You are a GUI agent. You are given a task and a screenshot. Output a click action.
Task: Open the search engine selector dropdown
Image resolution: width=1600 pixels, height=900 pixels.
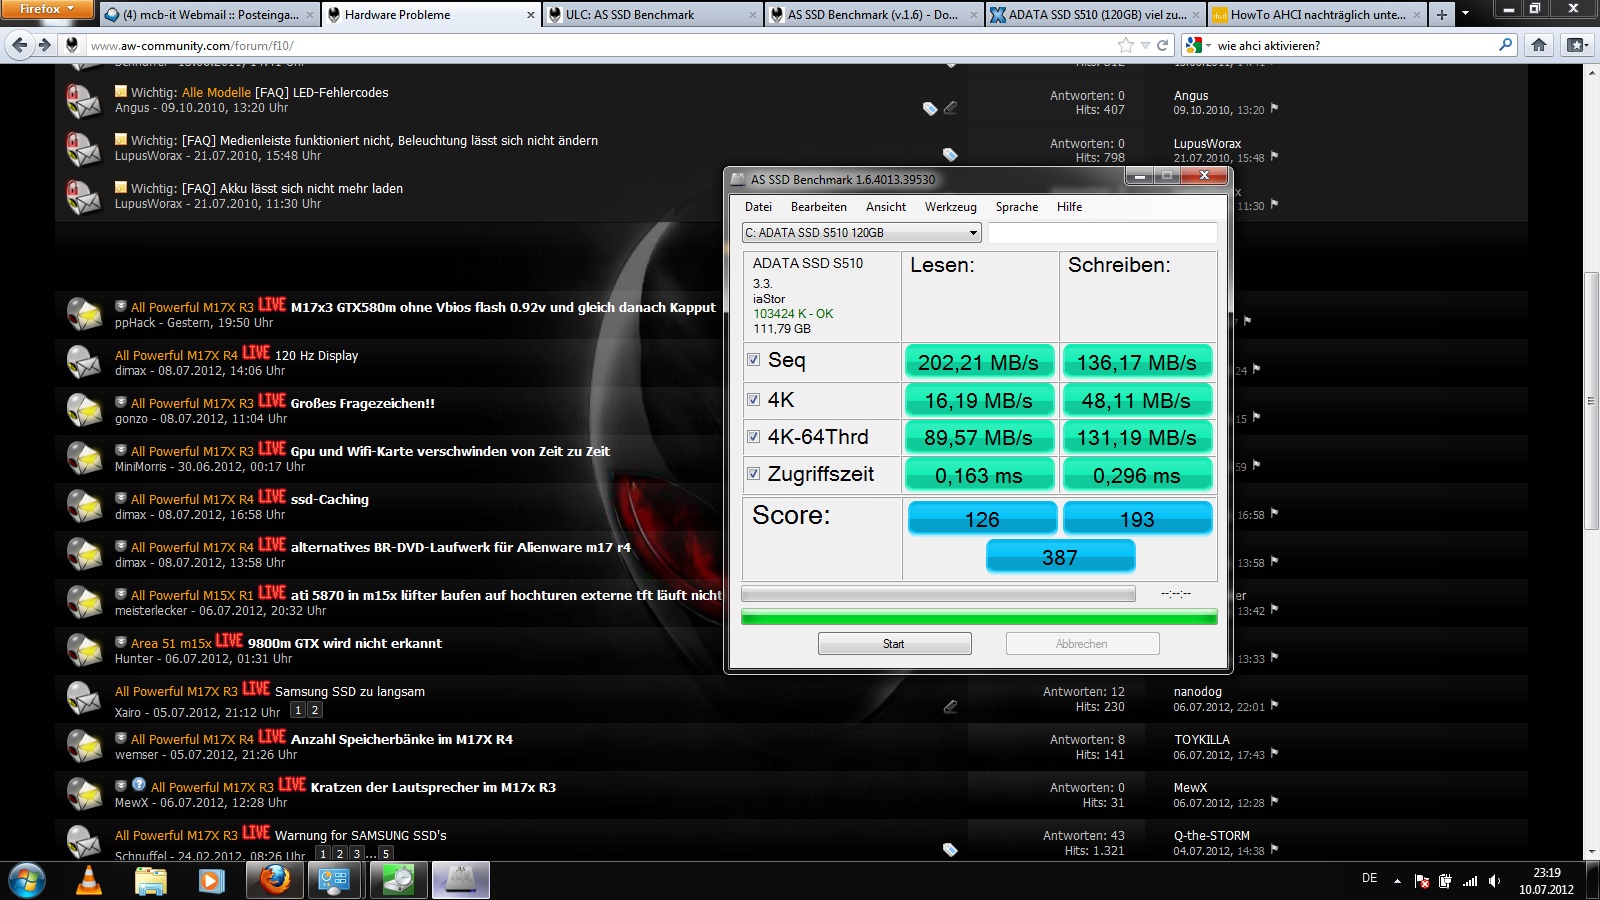click(1197, 45)
